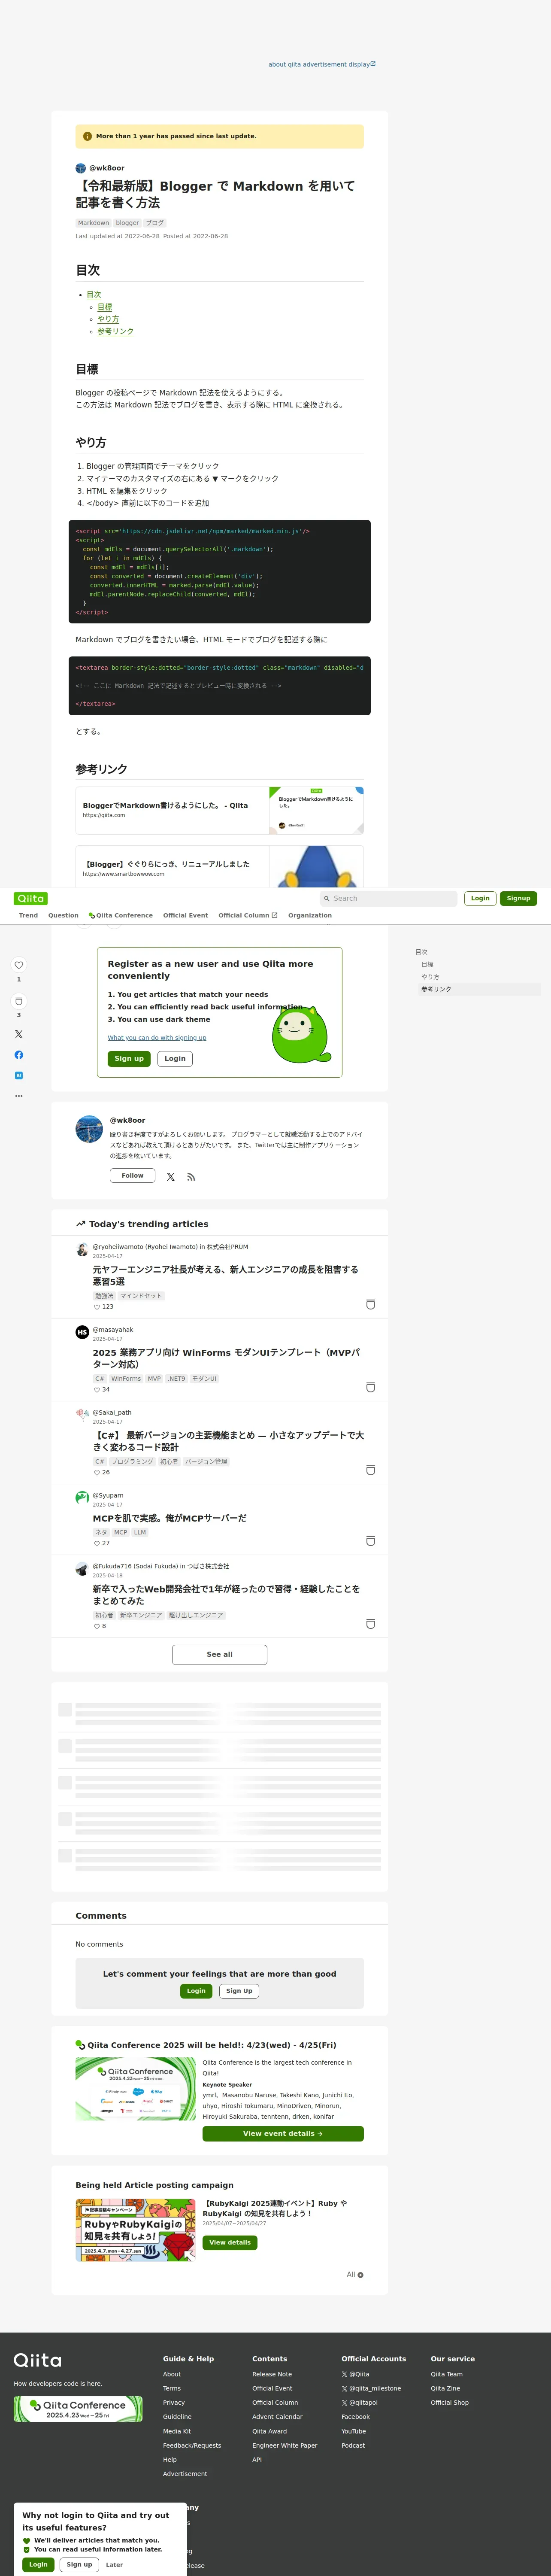Image resolution: width=551 pixels, height=2576 pixels.
Task: Open 'What you can do with signing up' link
Action: click(157, 1038)
